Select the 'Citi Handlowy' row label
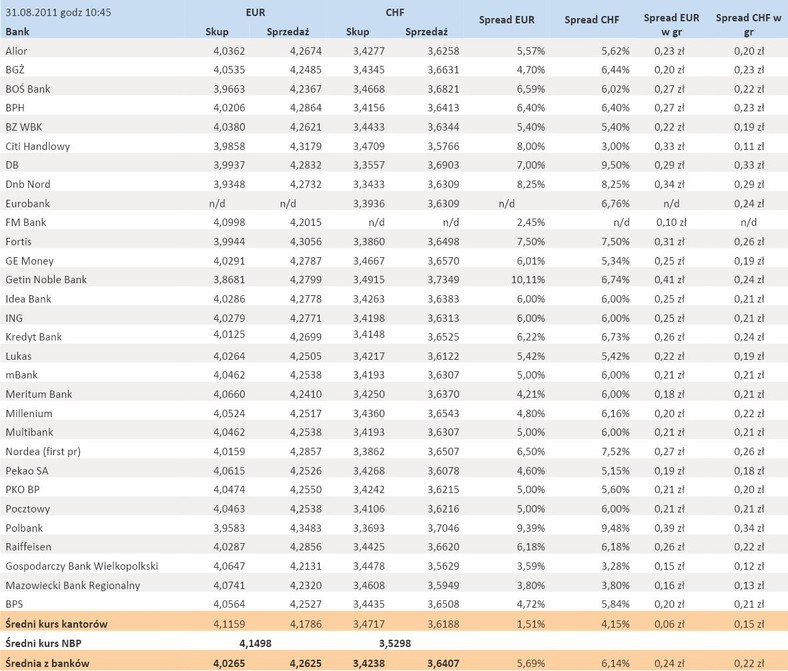Viewport: 788px width, 671px height. coord(38,146)
